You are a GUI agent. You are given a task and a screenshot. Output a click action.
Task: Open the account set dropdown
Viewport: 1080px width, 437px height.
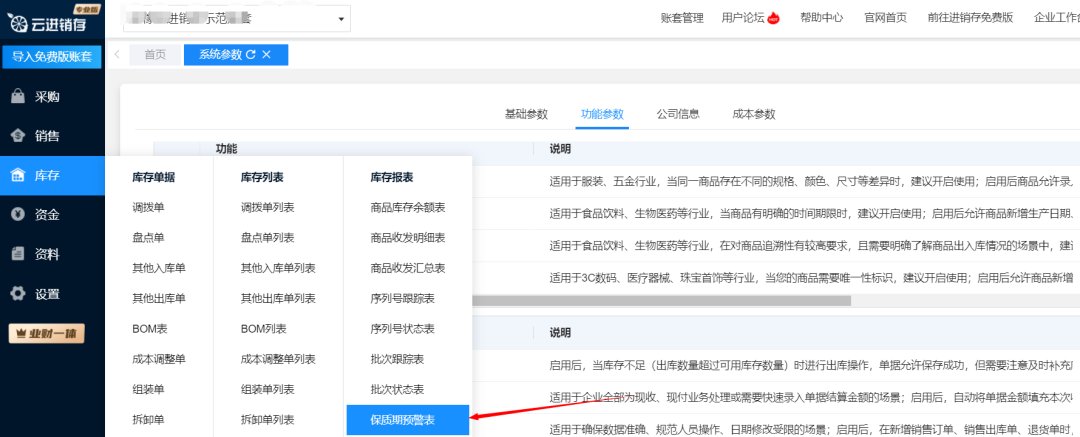pyautogui.click(x=237, y=19)
